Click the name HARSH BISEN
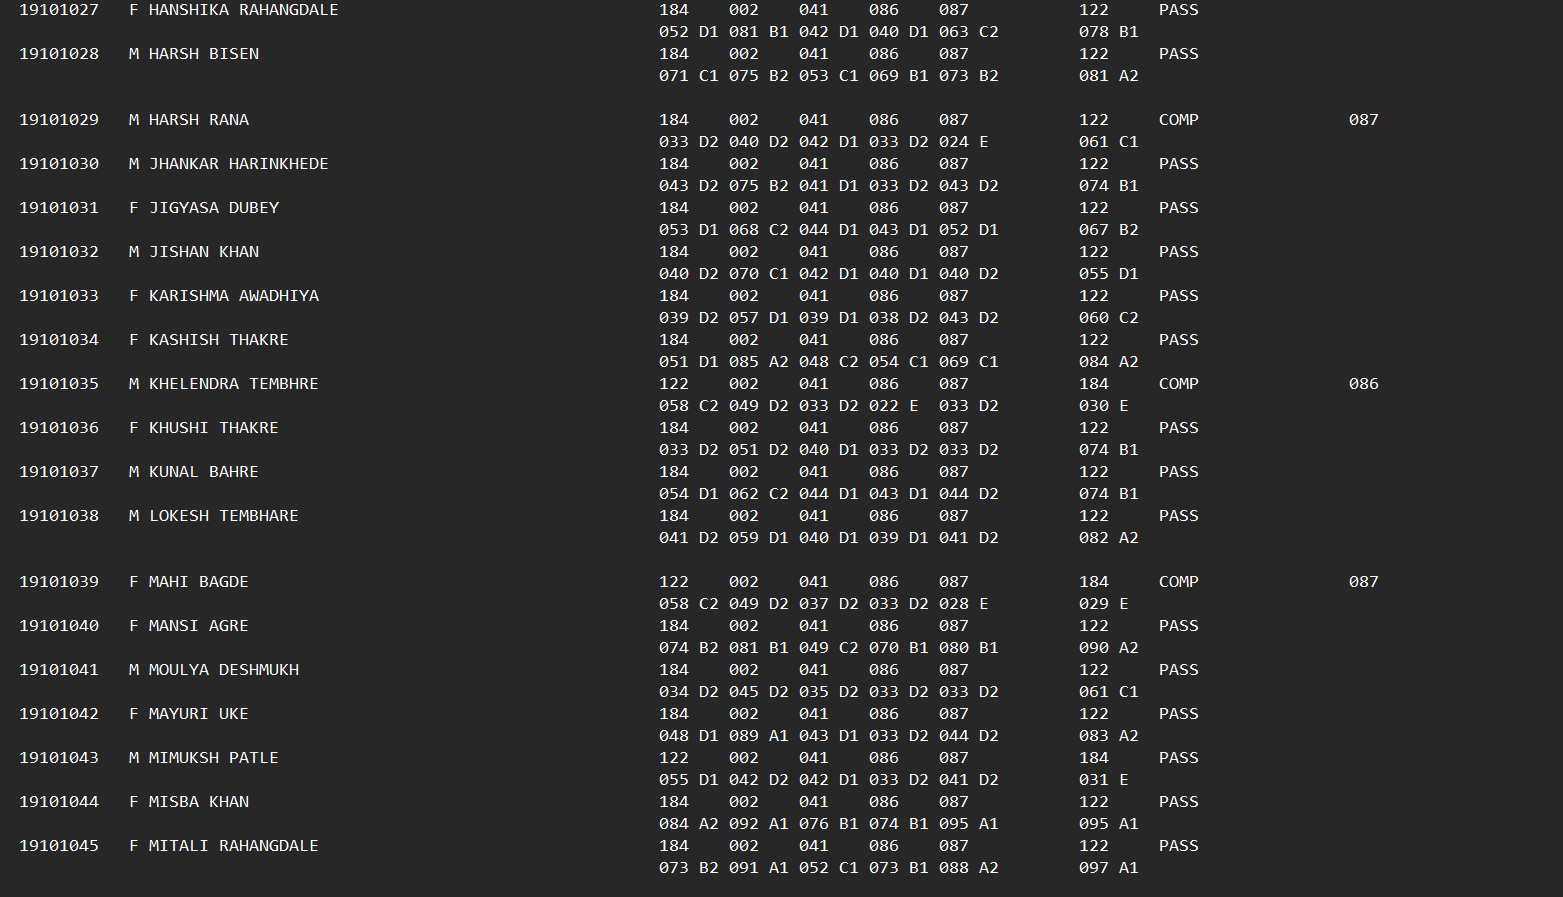 tap(204, 54)
